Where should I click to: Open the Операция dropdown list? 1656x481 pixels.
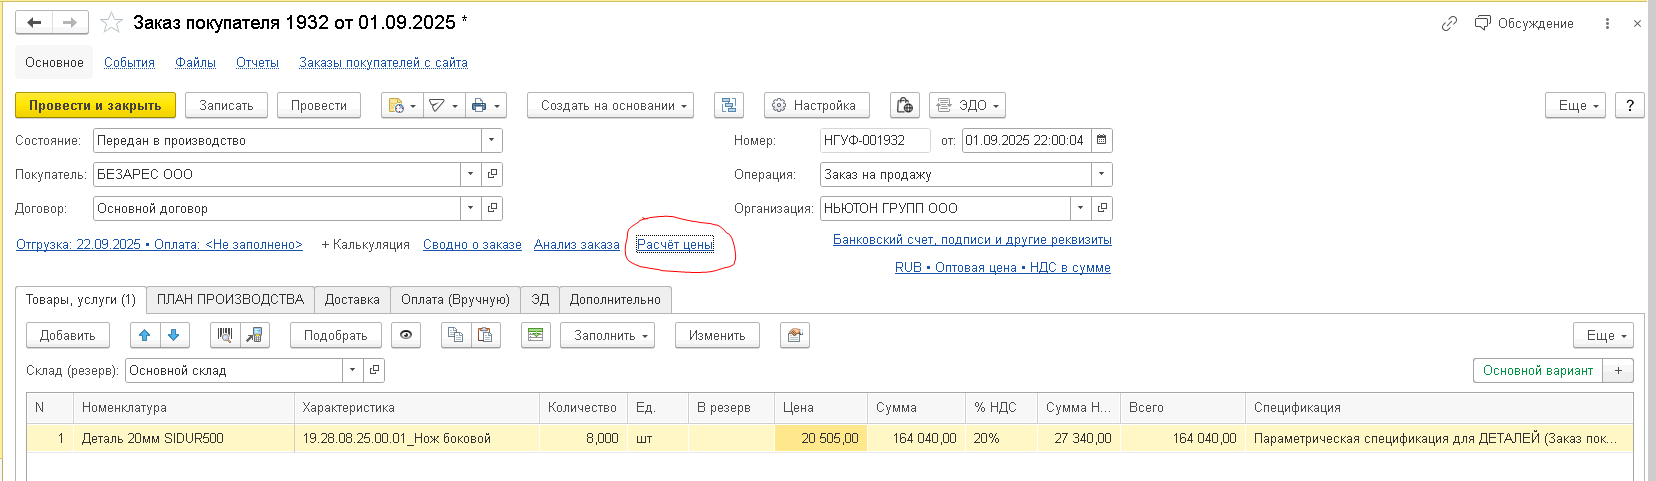point(1101,174)
